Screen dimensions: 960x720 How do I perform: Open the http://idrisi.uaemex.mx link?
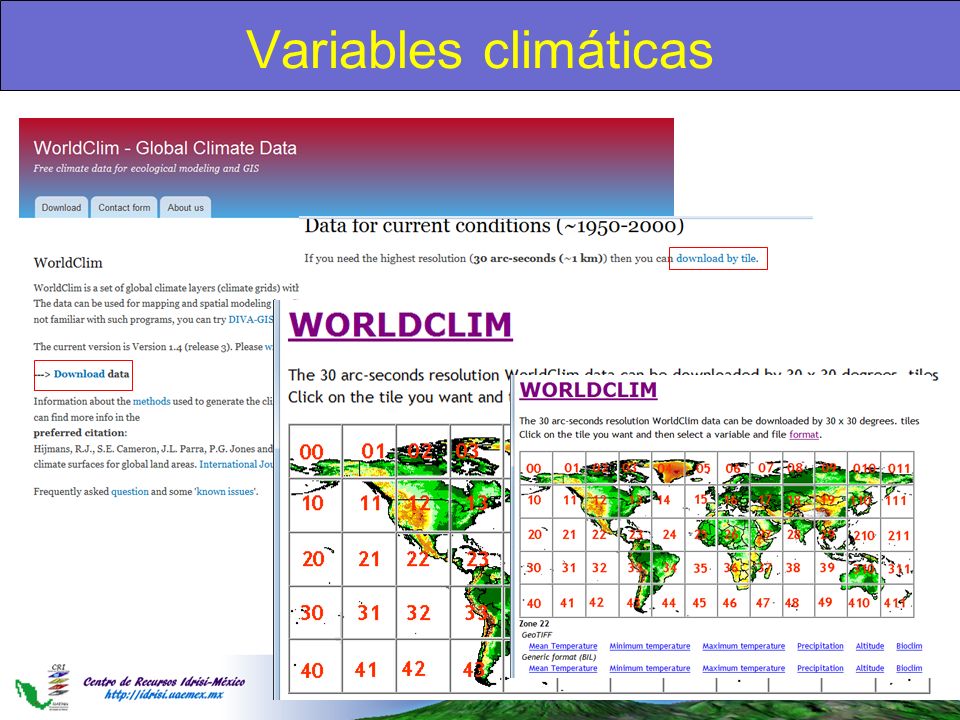(163, 695)
